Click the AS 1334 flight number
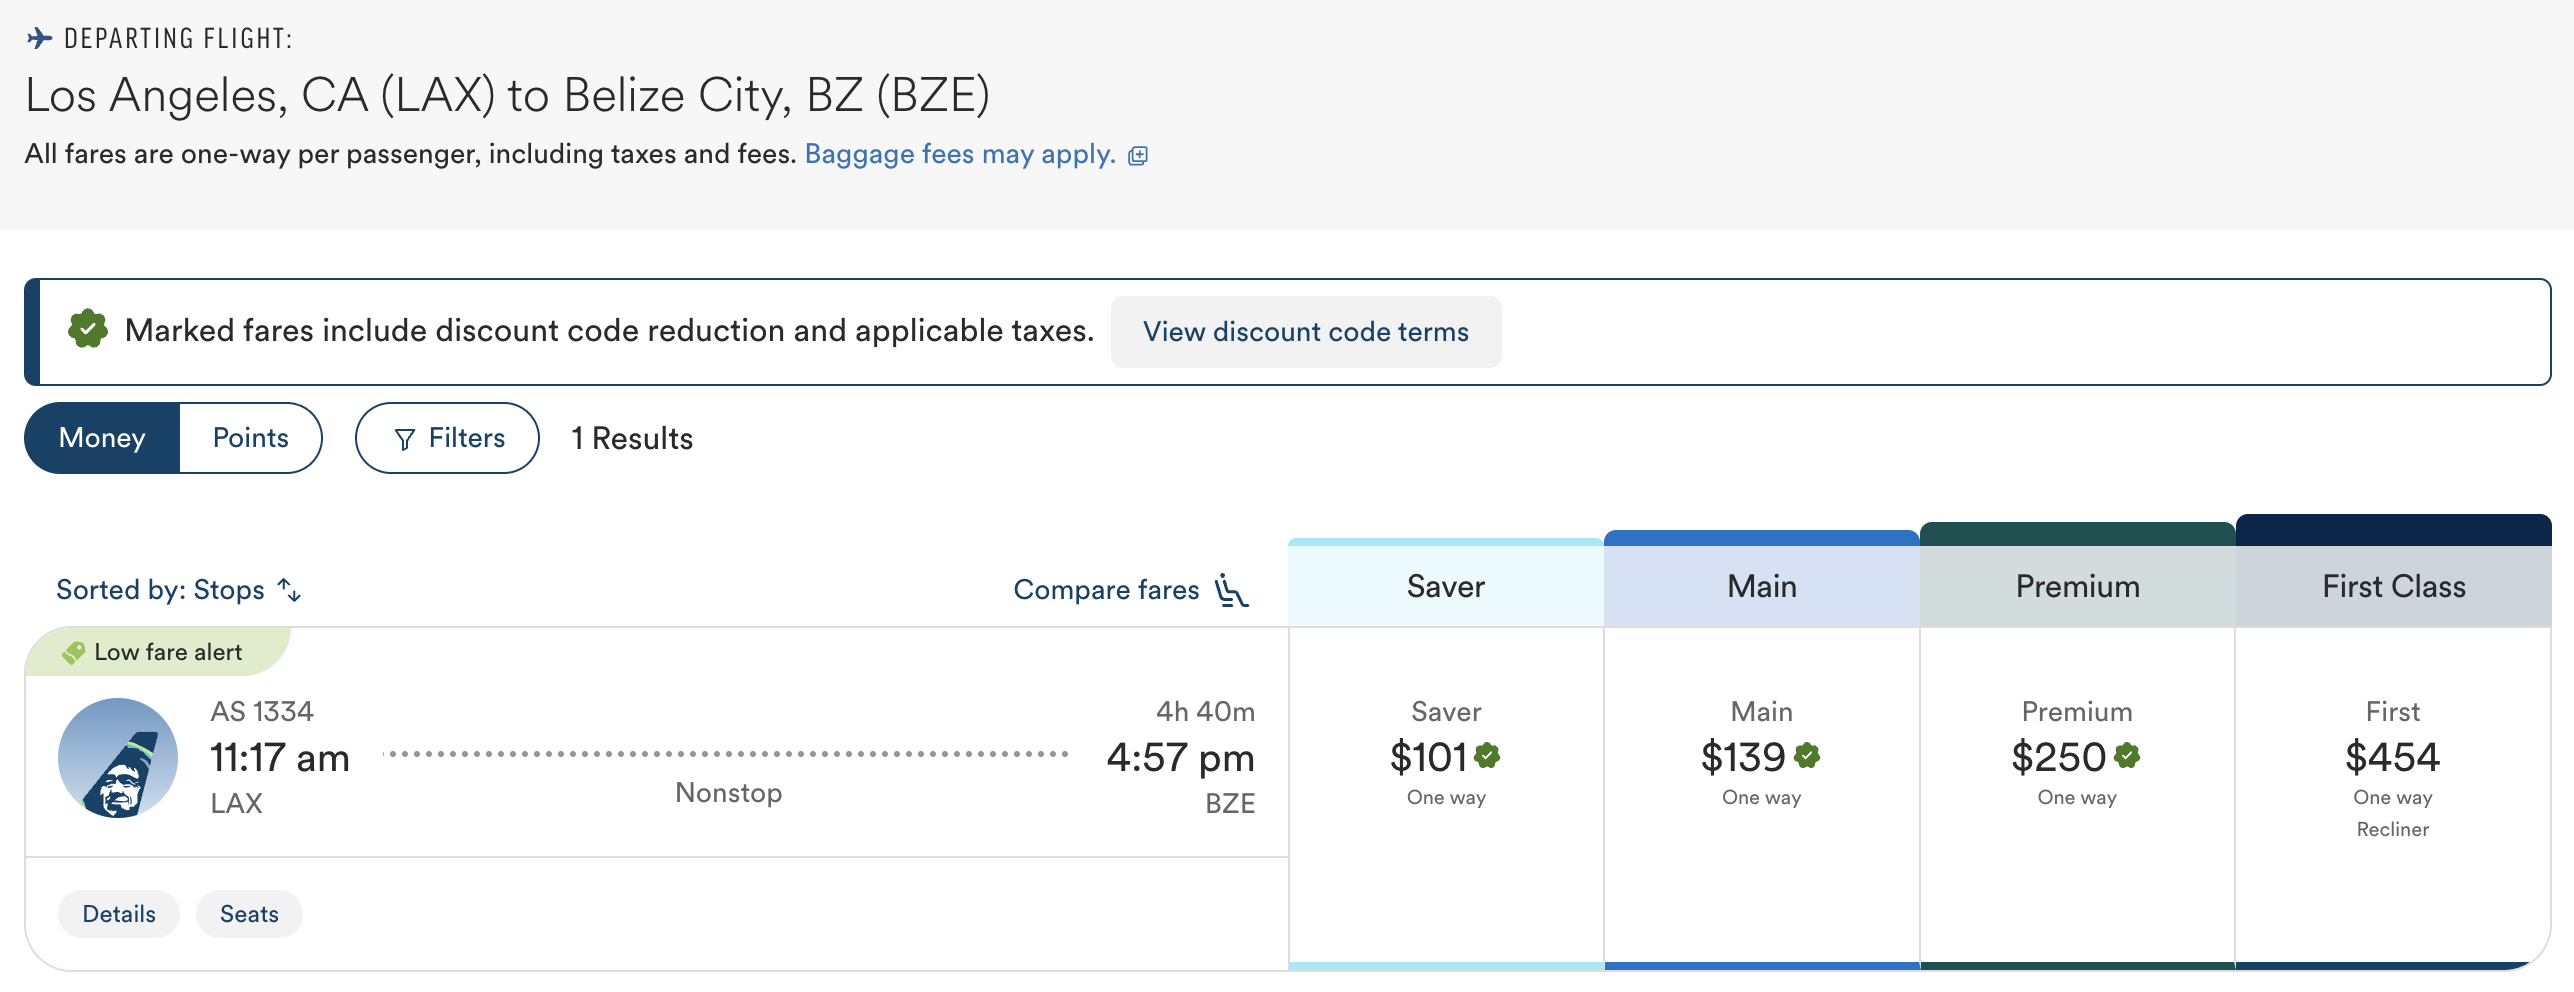 pos(262,711)
